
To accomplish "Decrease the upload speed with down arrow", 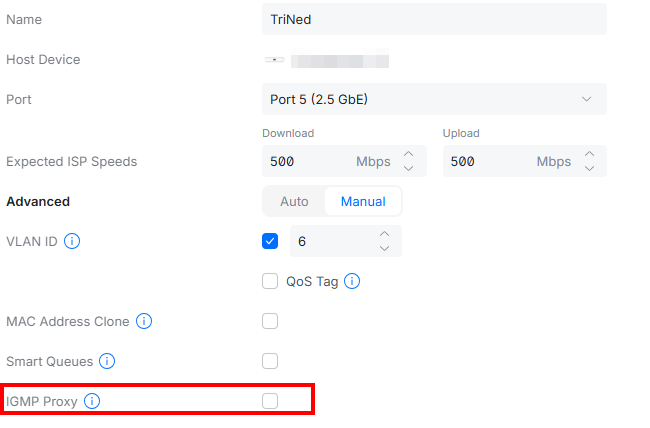I will 589,168.
